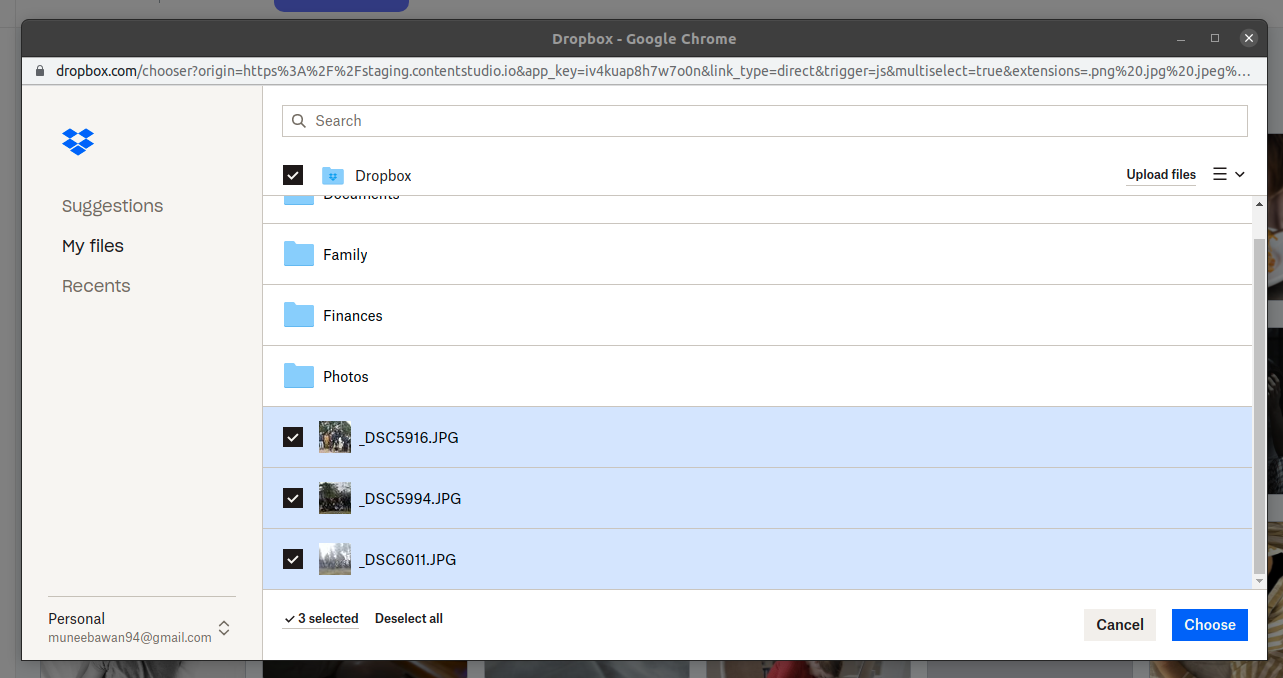Click the _DSC5994.JPG thumbnail
Screen dimensions: 1283x678
pyautogui.click(x=335, y=498)
